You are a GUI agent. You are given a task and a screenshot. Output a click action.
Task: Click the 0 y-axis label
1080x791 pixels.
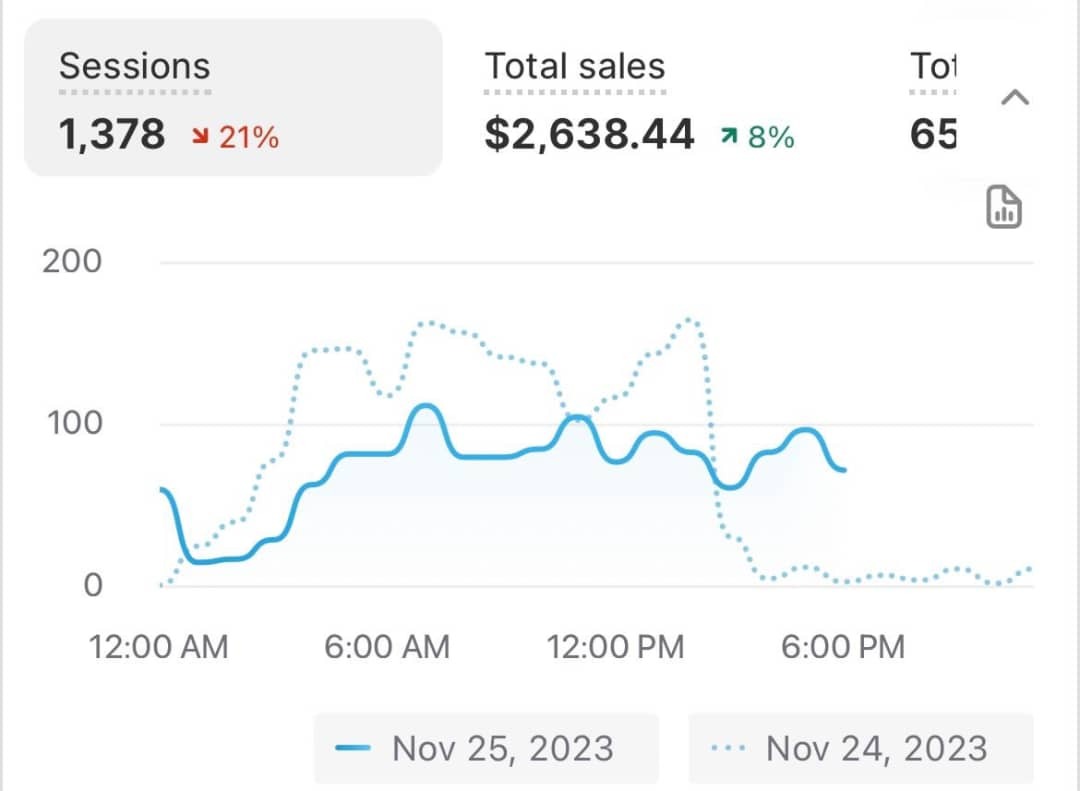pos(92,585)
